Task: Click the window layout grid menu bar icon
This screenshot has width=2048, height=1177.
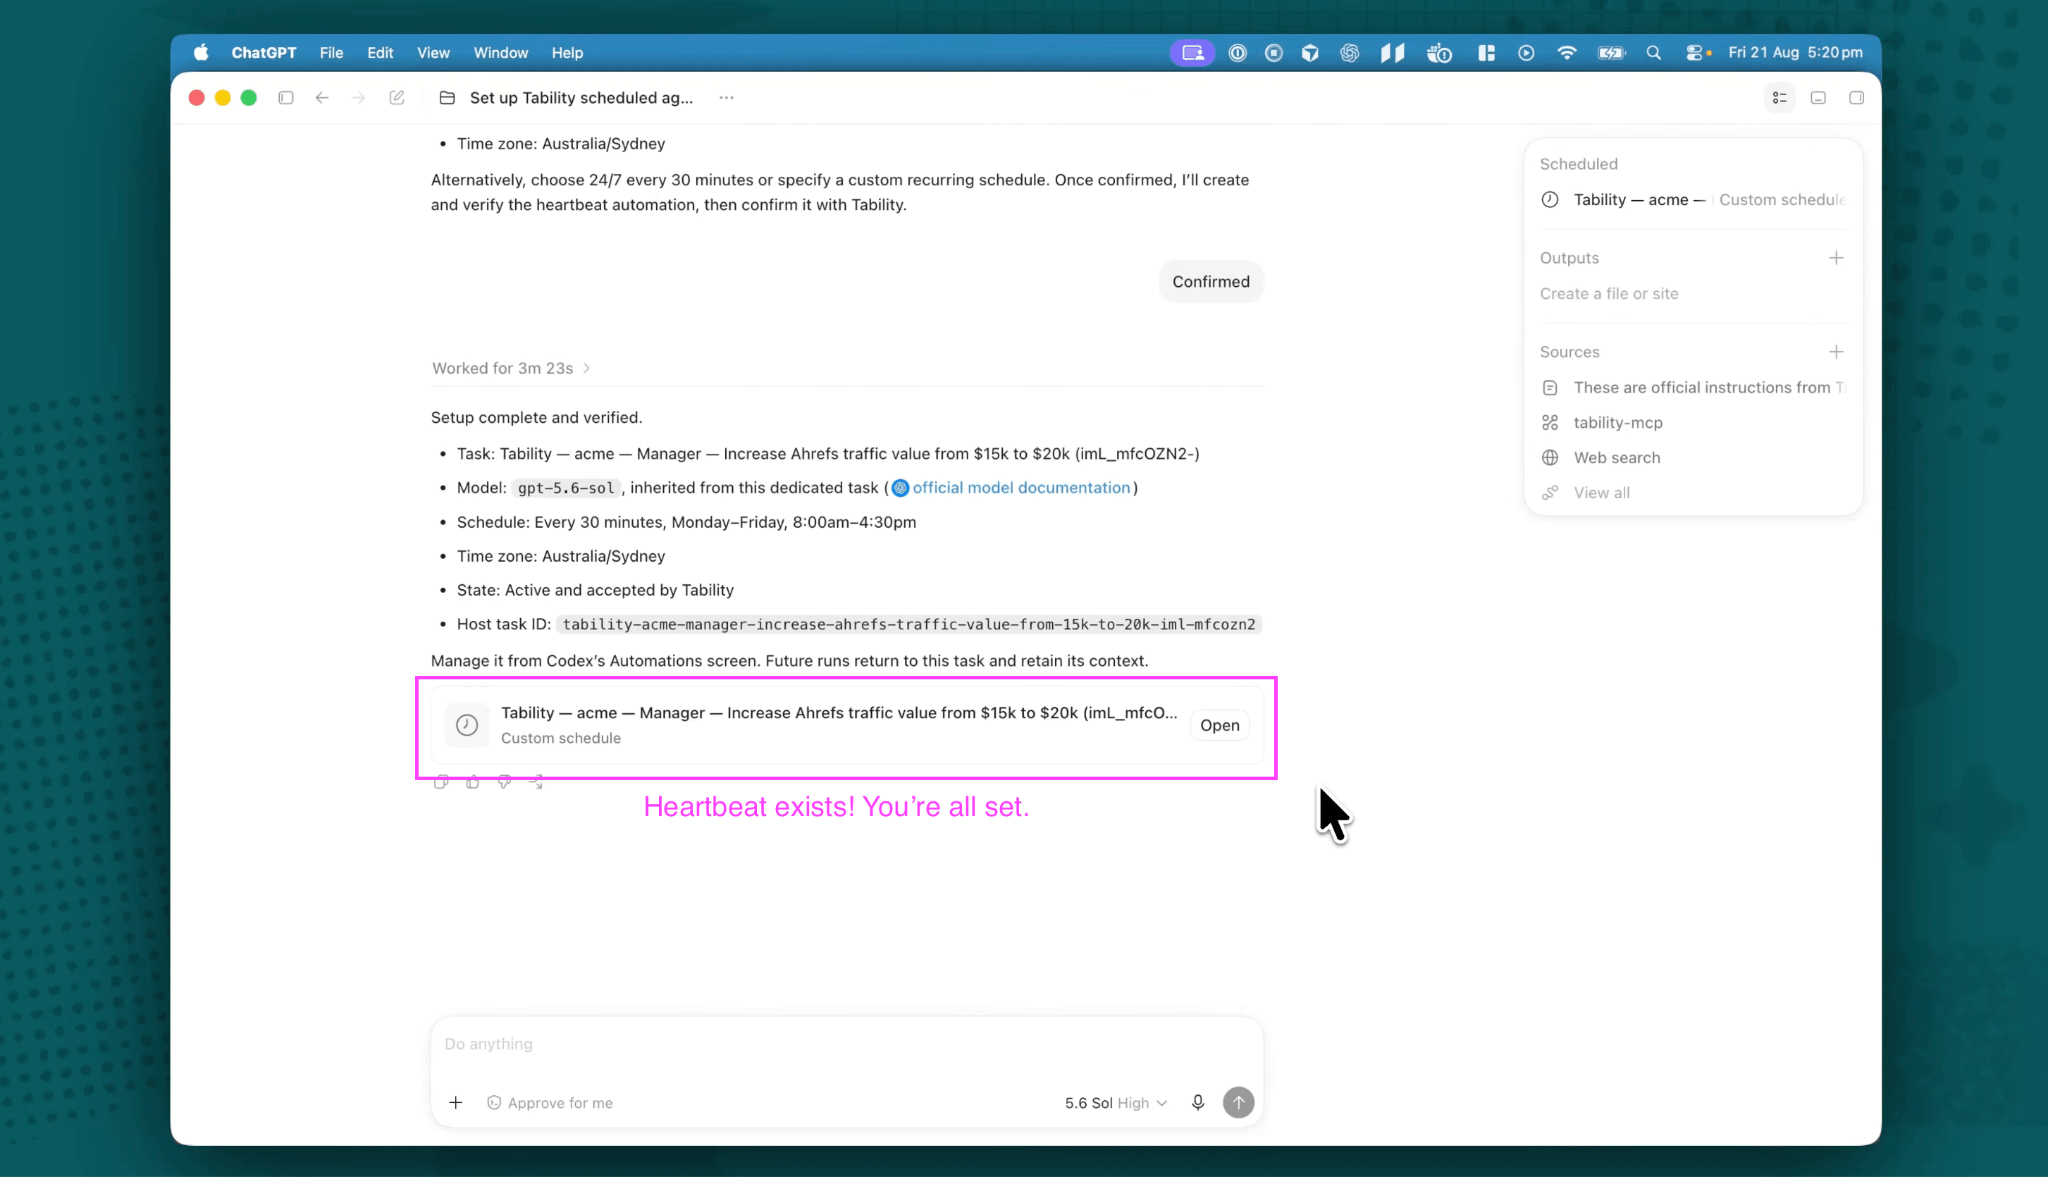Action: [x=1487, y=53]
